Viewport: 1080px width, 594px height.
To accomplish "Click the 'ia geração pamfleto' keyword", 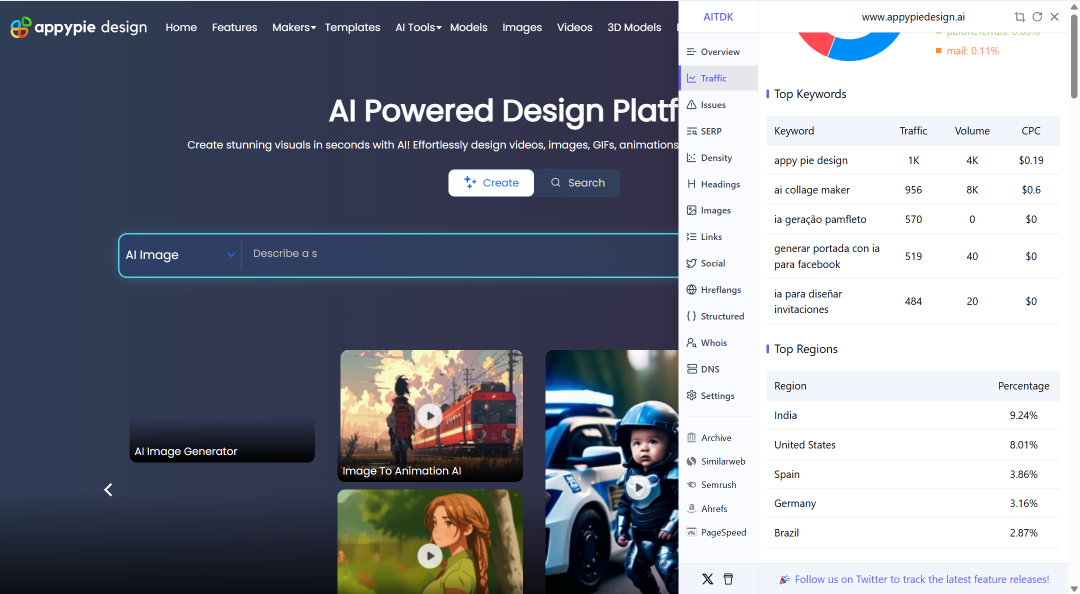I will (820, 220).
